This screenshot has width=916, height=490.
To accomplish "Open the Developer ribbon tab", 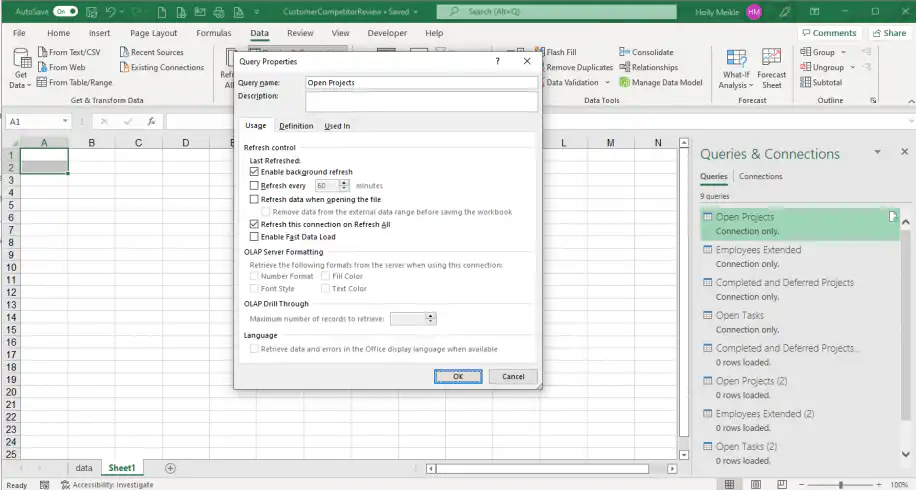I will [x=387, y=33].
